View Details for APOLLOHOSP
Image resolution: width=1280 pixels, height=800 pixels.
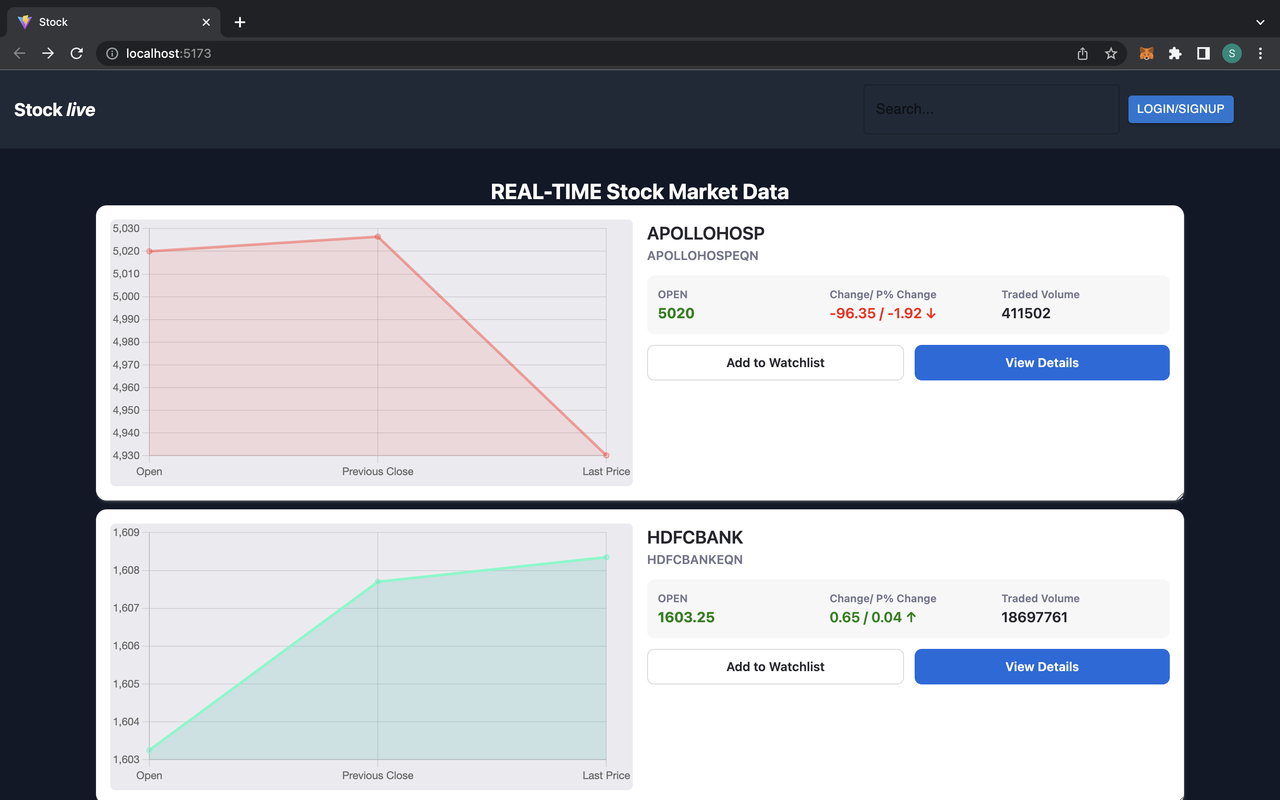[x=1042, y=363]
